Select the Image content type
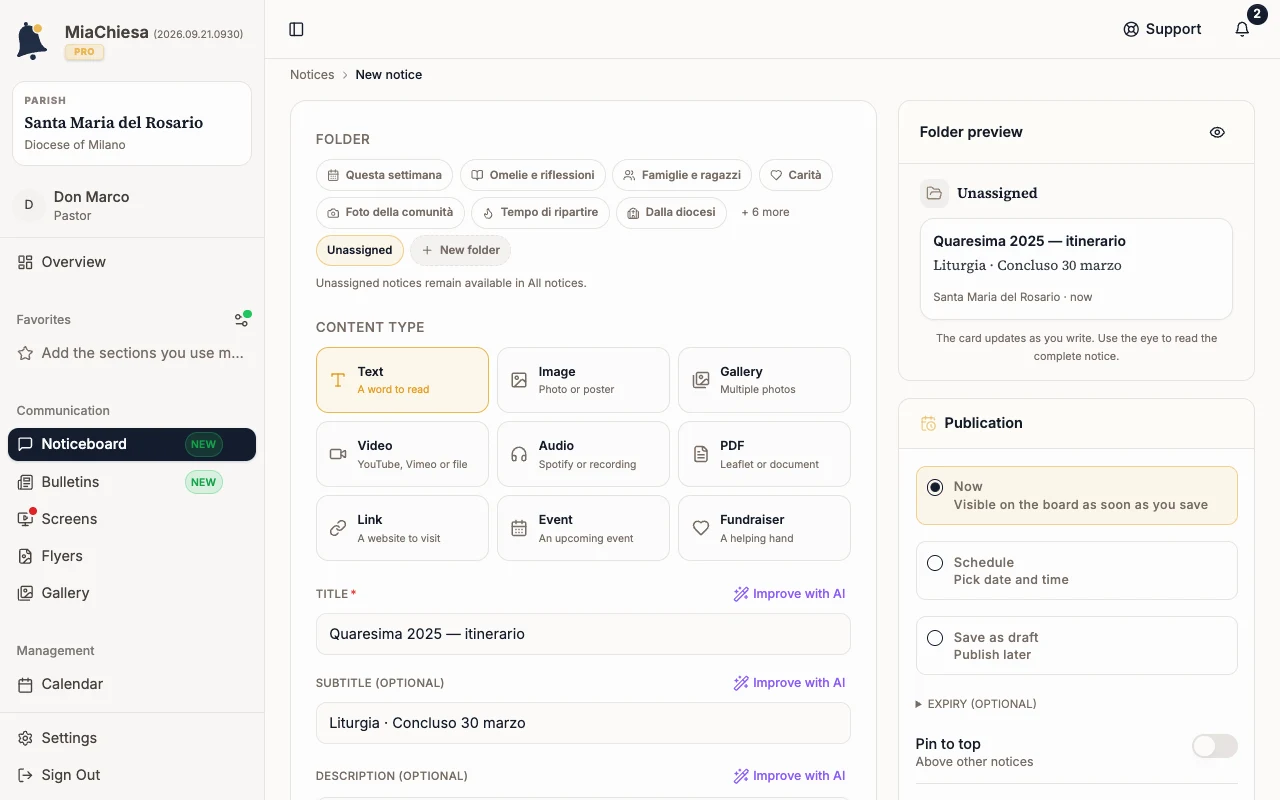The image size is (1280, 800). [583, 380]
